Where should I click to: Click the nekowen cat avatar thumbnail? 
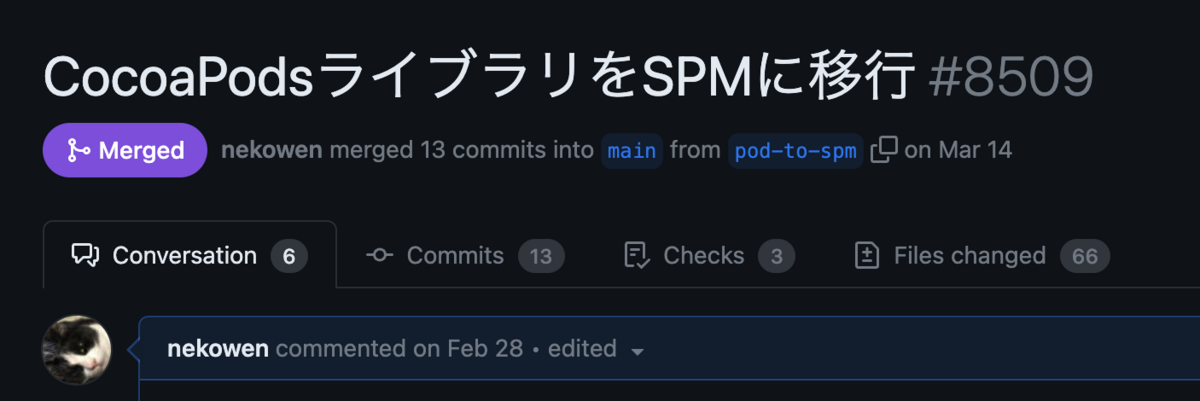tap(76, 351)
